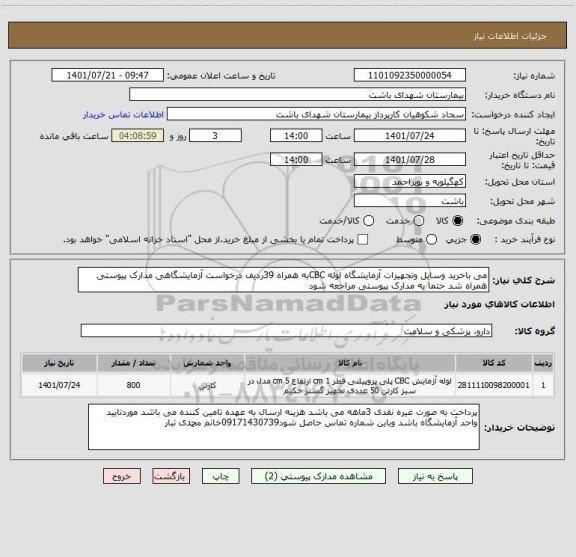Click the remaining time field 04:08:59
The height and width of the screenshot is (557, 576).
pos(138,136)
